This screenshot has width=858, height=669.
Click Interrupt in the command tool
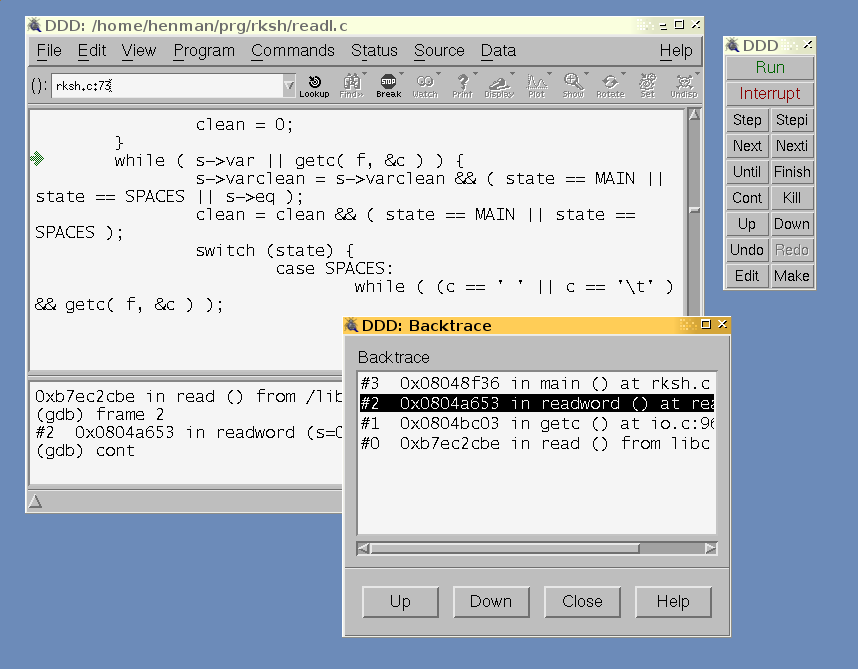tap(770, 94)
